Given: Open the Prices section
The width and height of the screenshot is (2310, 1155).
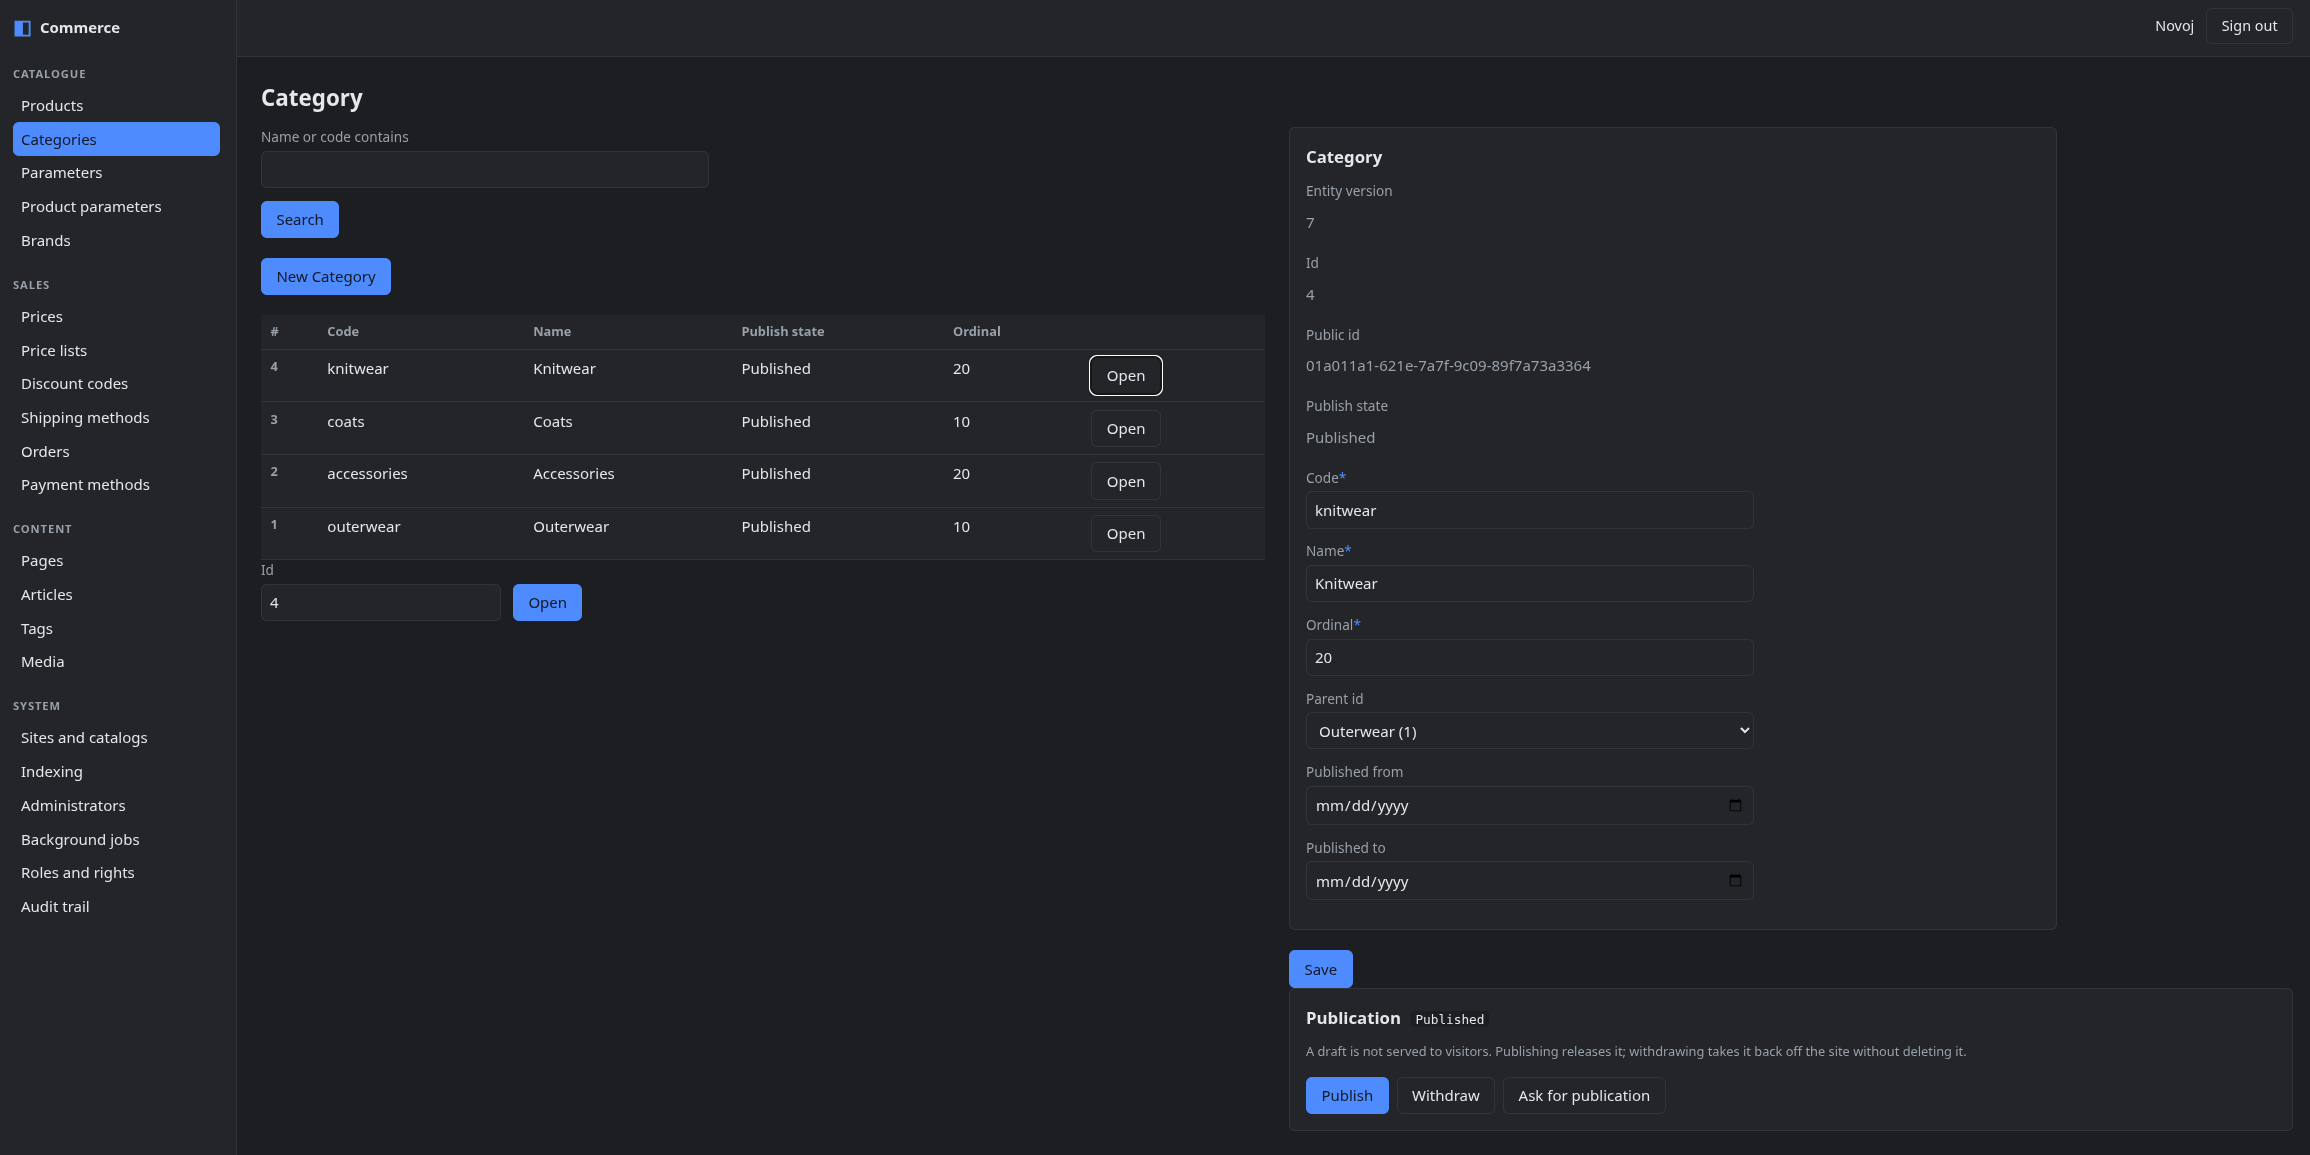Looking at the screenshot, I should (x=116, y=317).
